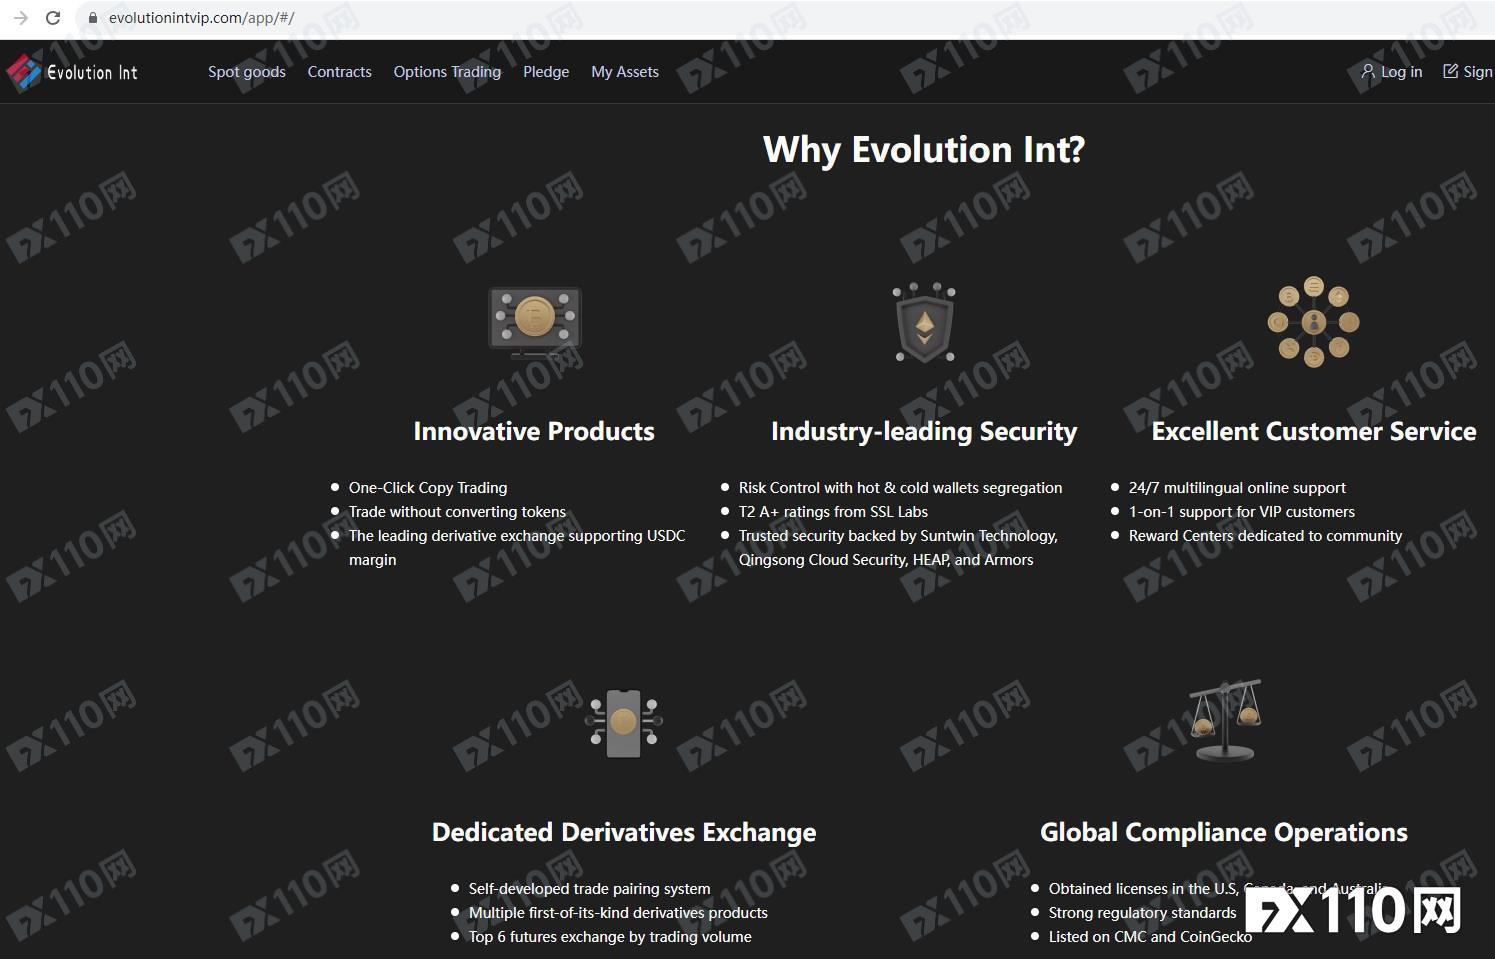
Task: Click the T2 A+ ratings from SSL Labs text
Action: coord(833,512)
